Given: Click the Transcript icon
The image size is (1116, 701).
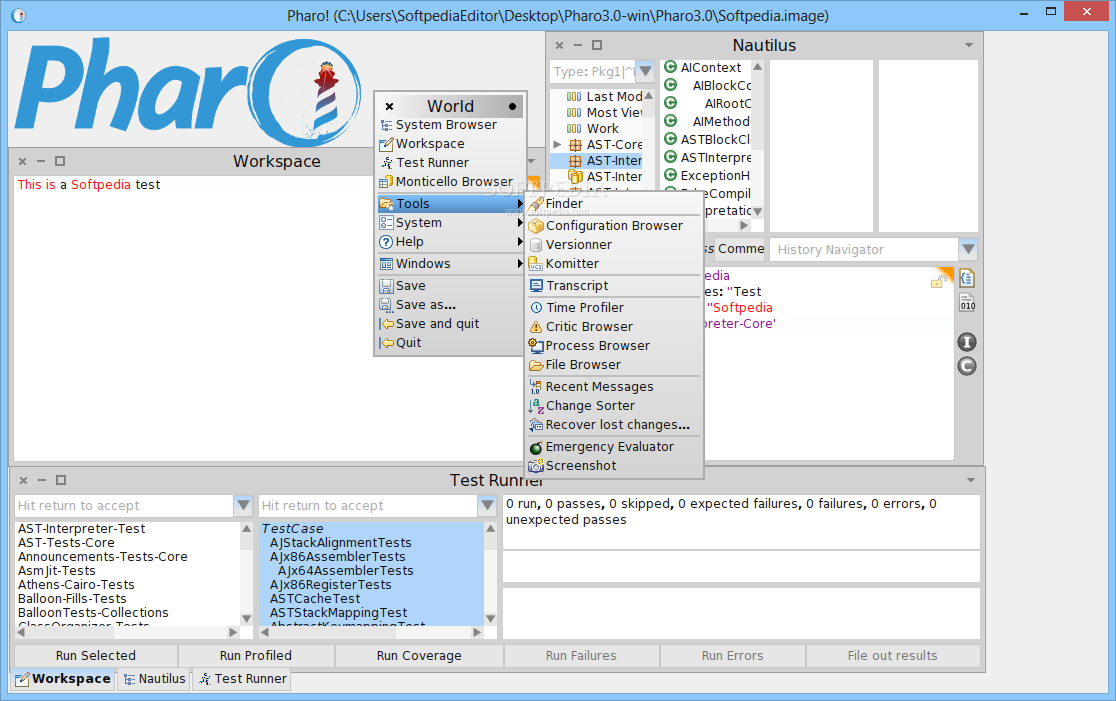Looking at the screenshot, I should 536,286.
